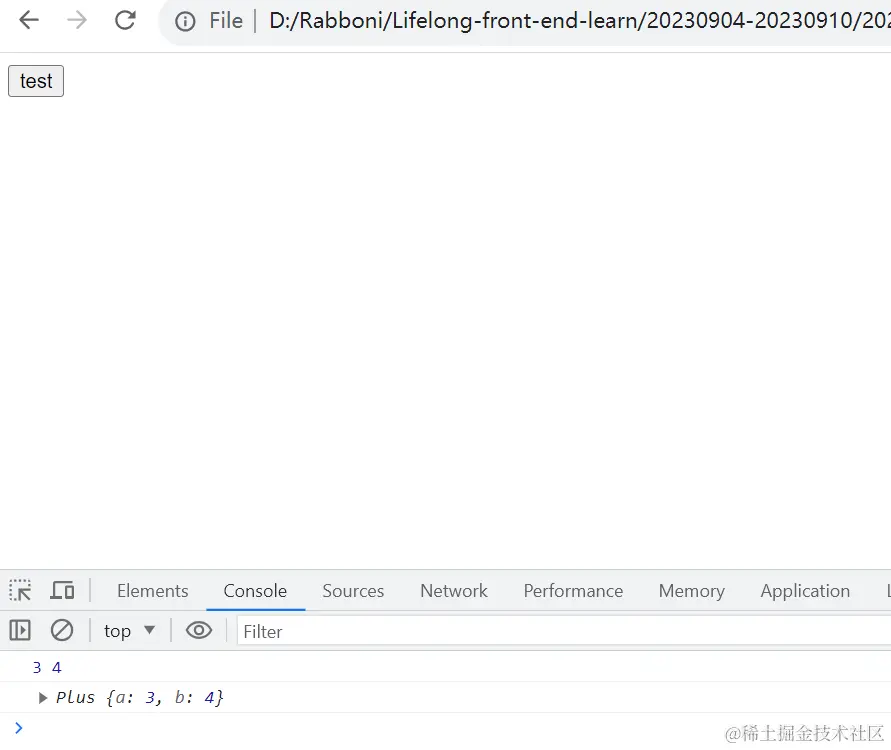View site information via the info icon

[x=185, y=22]
